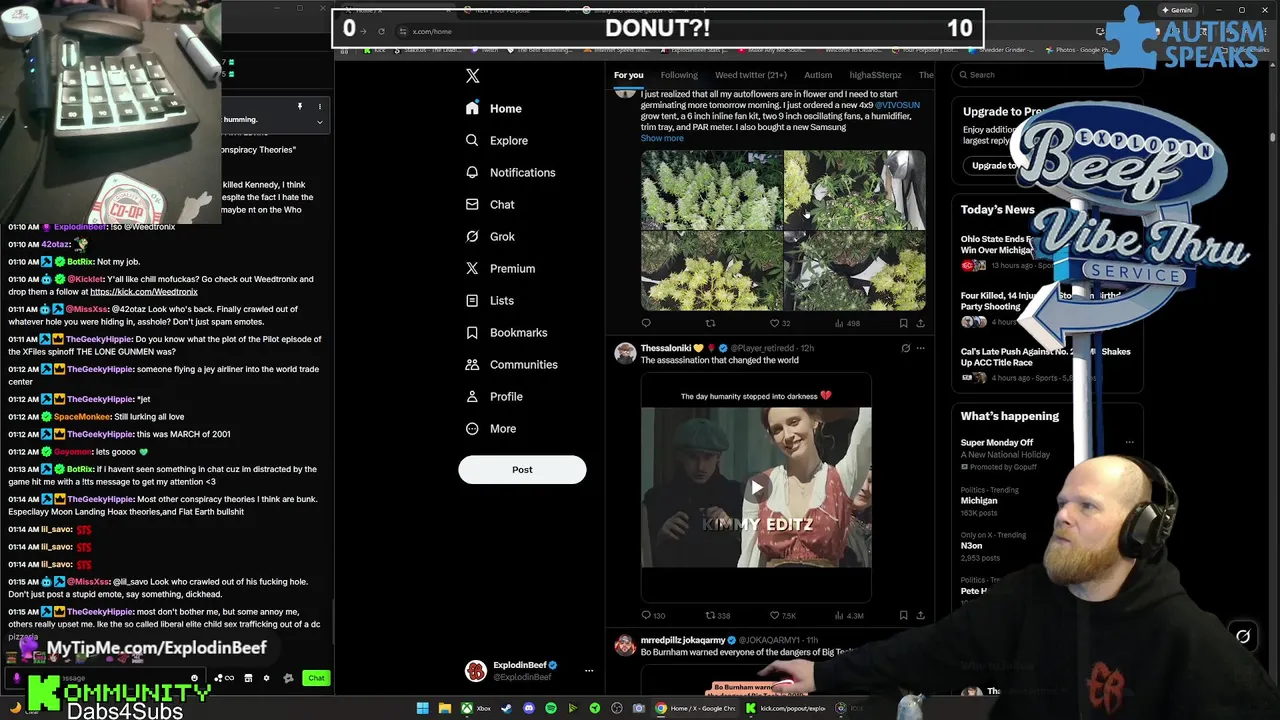Open Communities in the X sidebar
This screenshot has height=720, width=1280.
511,364
